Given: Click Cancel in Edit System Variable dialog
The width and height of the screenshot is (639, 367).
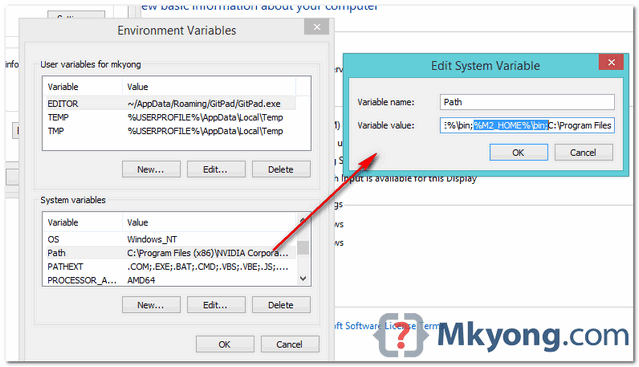Looking at the screenshot, I should 583,152.
